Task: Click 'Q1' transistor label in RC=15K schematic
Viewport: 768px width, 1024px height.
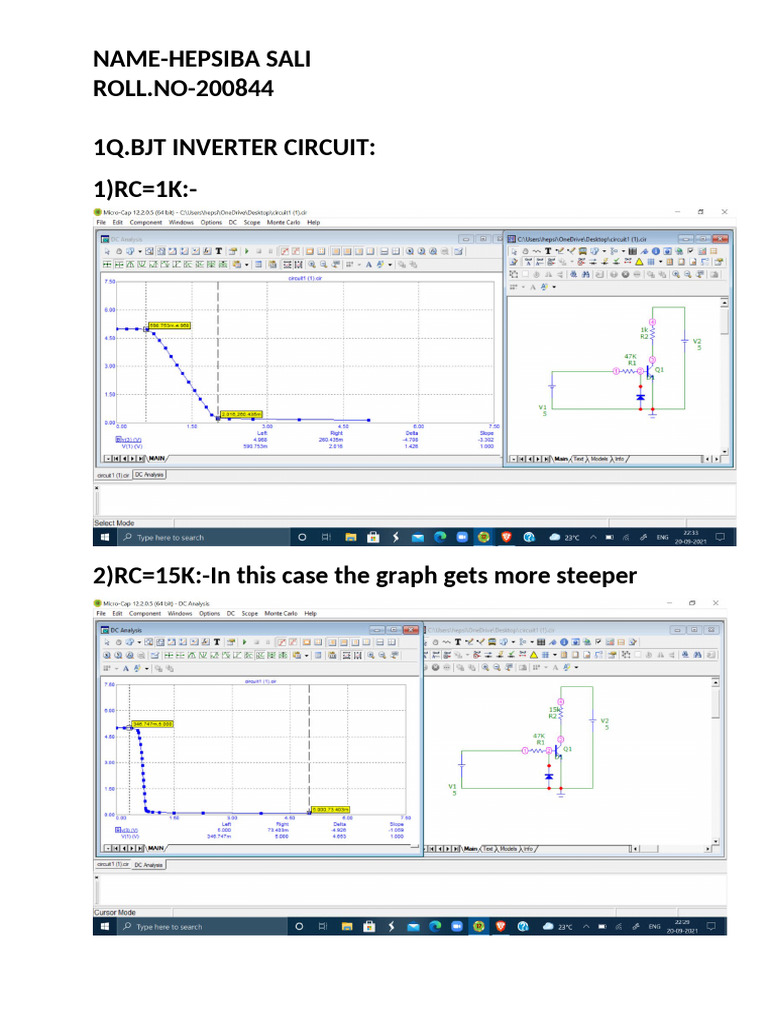Action: [x=568, y=749]
